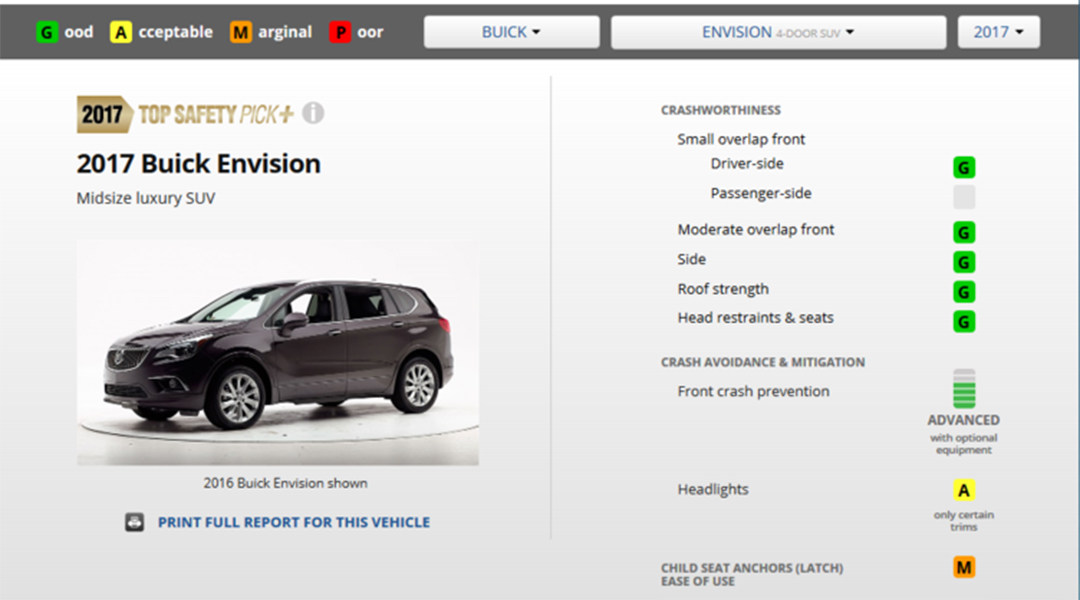
Task: Click Print Full Report For This Vehicle link
Action: (294, 522)
